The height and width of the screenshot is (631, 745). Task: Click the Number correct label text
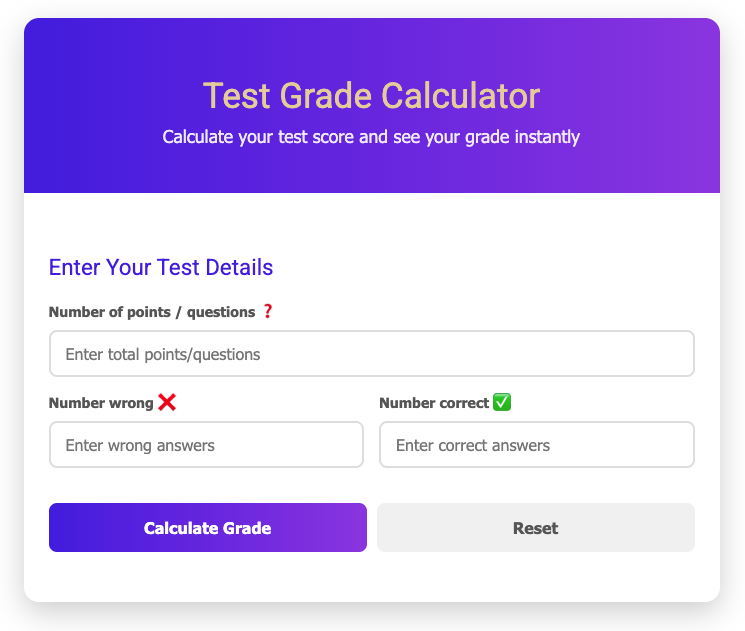point(434,404)
